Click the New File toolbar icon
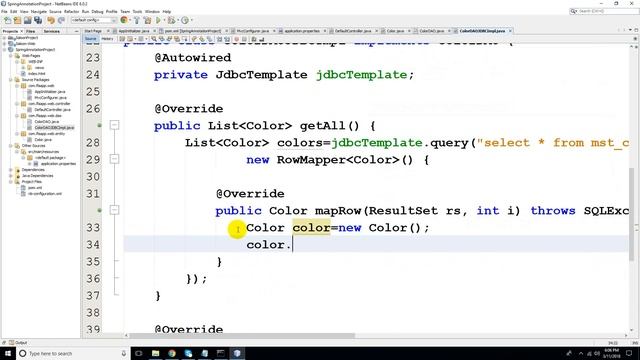This screenshot has height=360, width=640. coord(7,20)
